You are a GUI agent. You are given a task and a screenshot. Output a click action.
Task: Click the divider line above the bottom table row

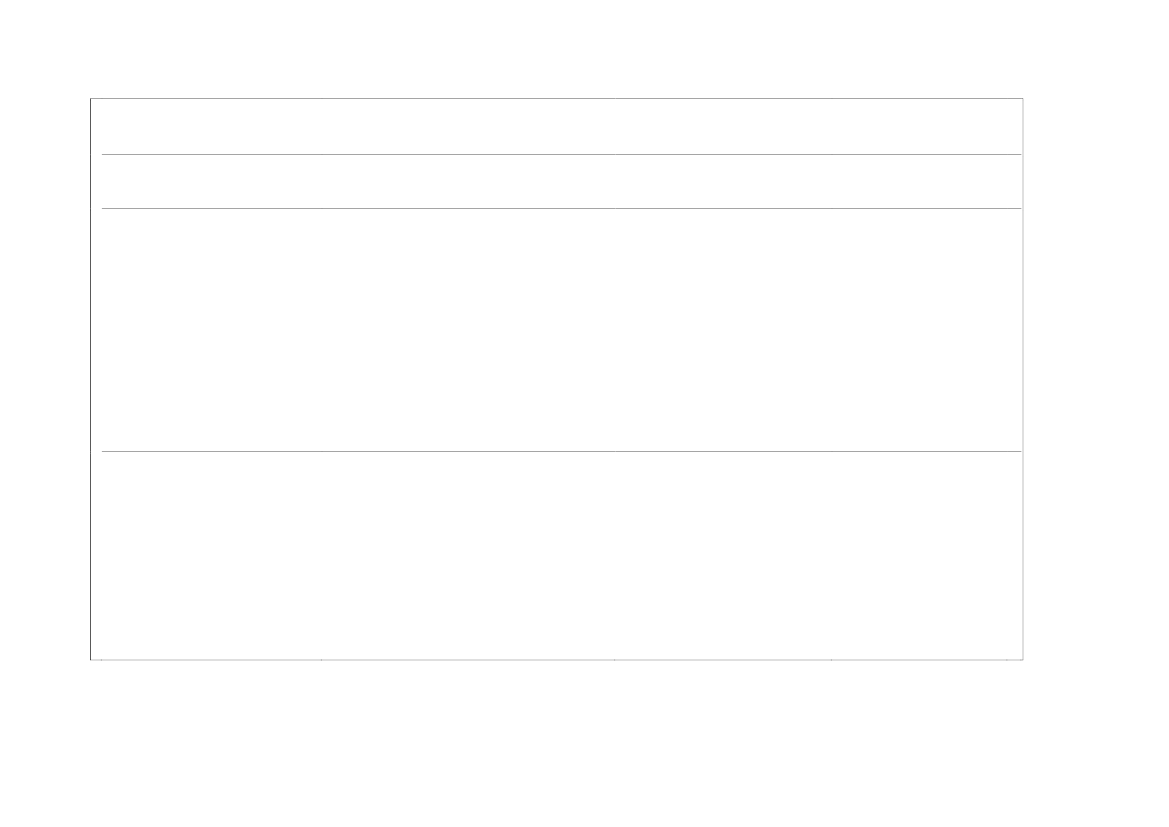coord(560,451)
